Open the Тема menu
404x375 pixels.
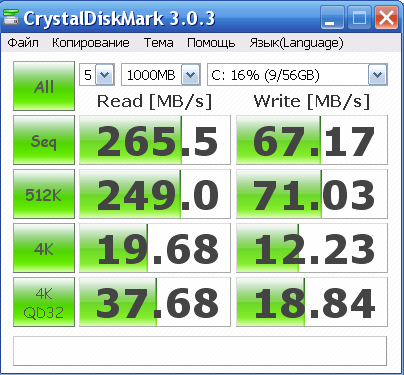coord(158,43)
